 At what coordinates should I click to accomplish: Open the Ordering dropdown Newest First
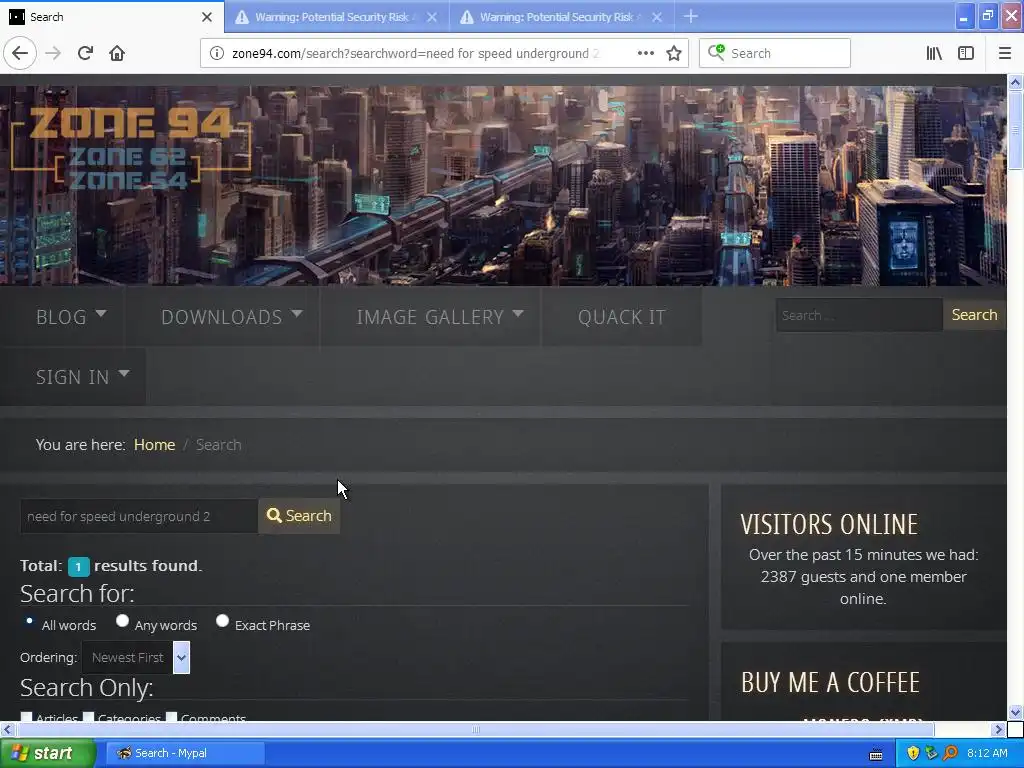coord(136,657)
